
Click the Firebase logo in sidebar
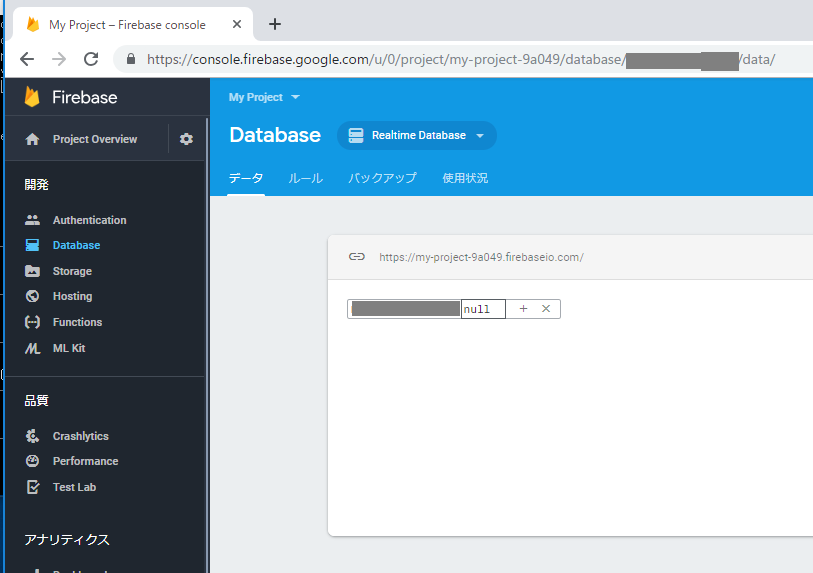pos(32,97)
